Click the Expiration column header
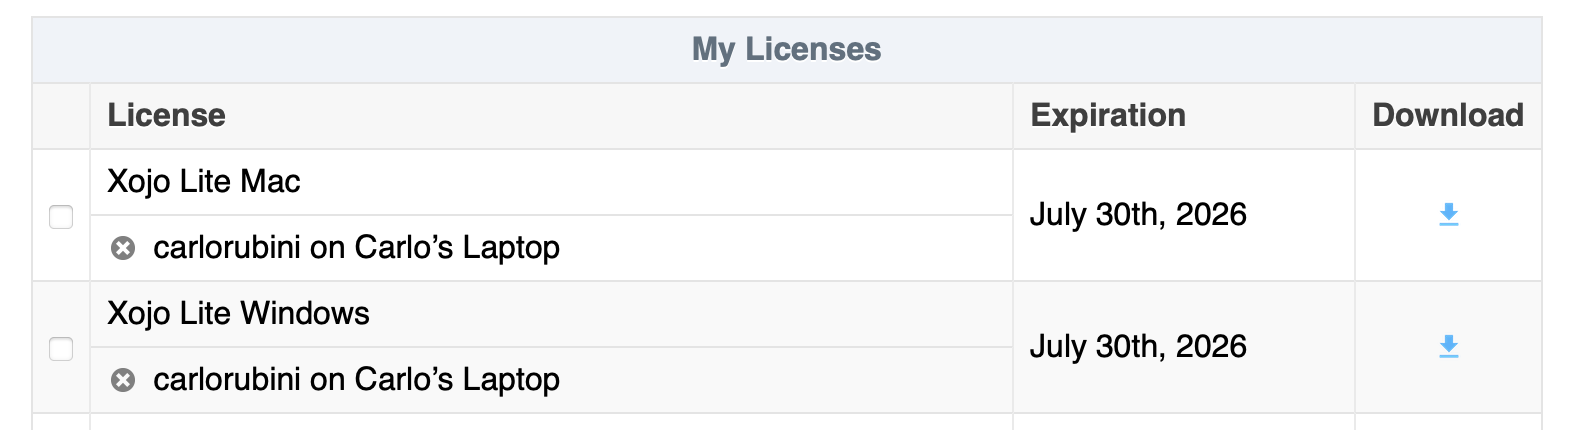 pyautogui.click(x=1108, y=116)
